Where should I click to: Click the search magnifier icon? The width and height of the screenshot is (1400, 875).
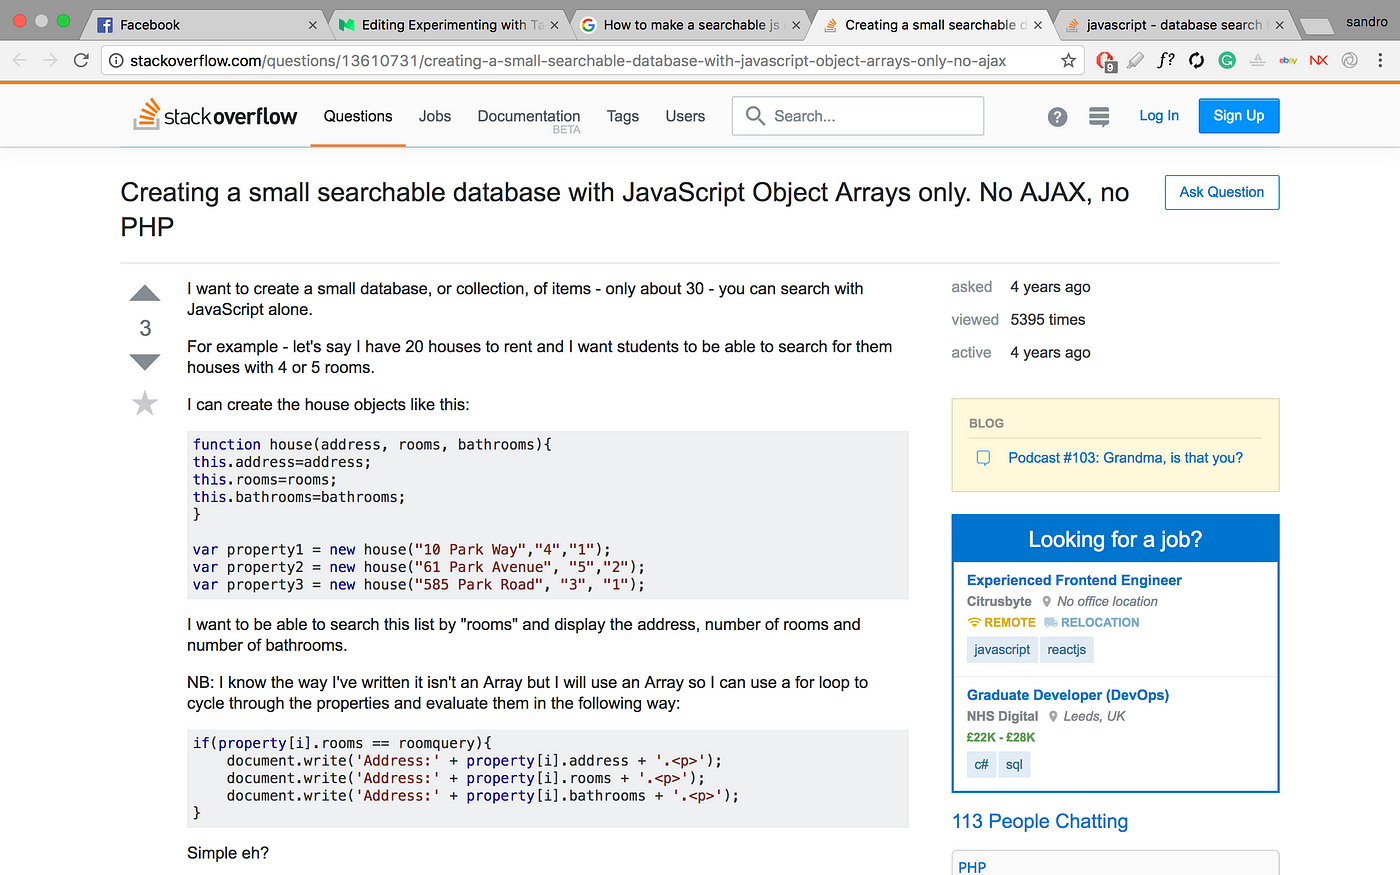tap(755, 116)
